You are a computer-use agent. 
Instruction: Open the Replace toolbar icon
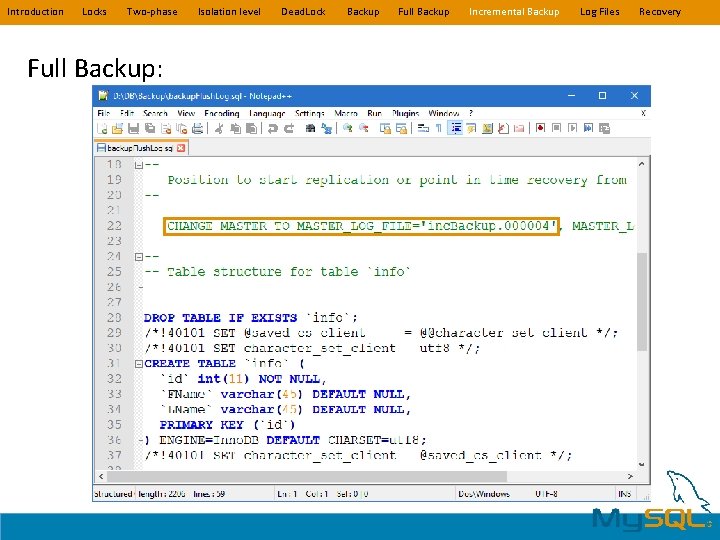tap(326, 129)
